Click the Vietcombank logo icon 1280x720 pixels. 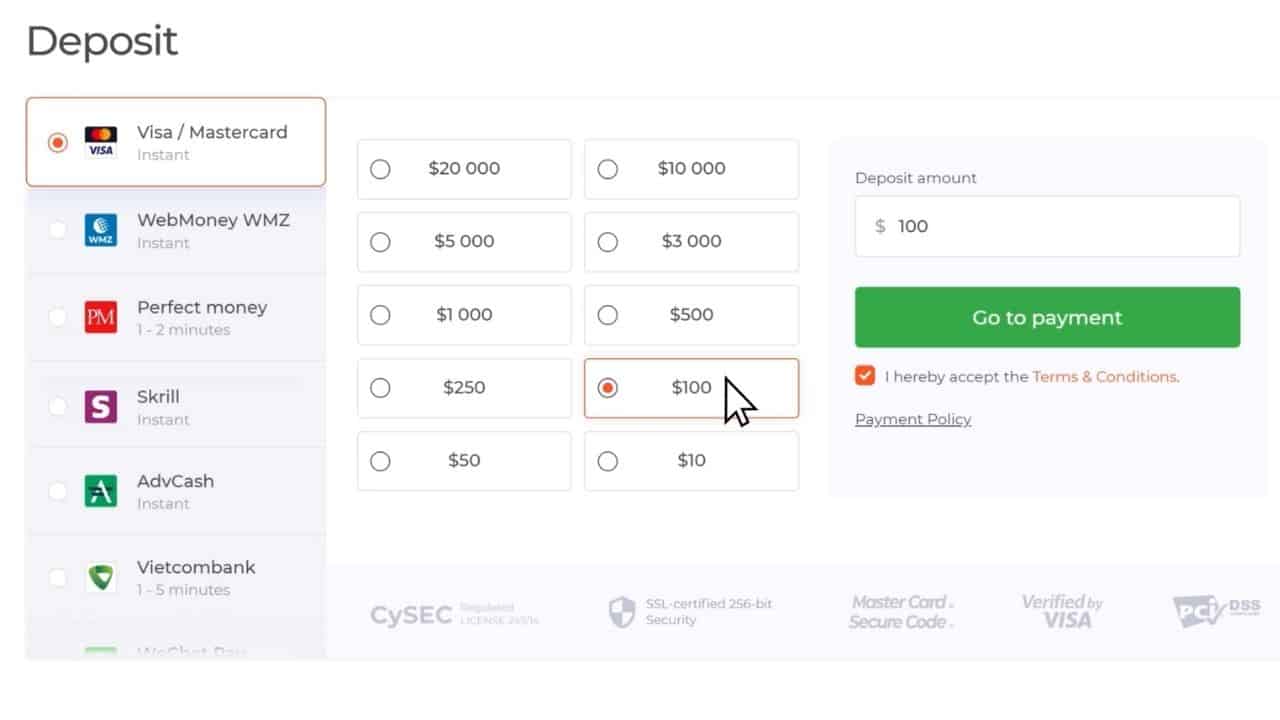[x=99, y=577]
